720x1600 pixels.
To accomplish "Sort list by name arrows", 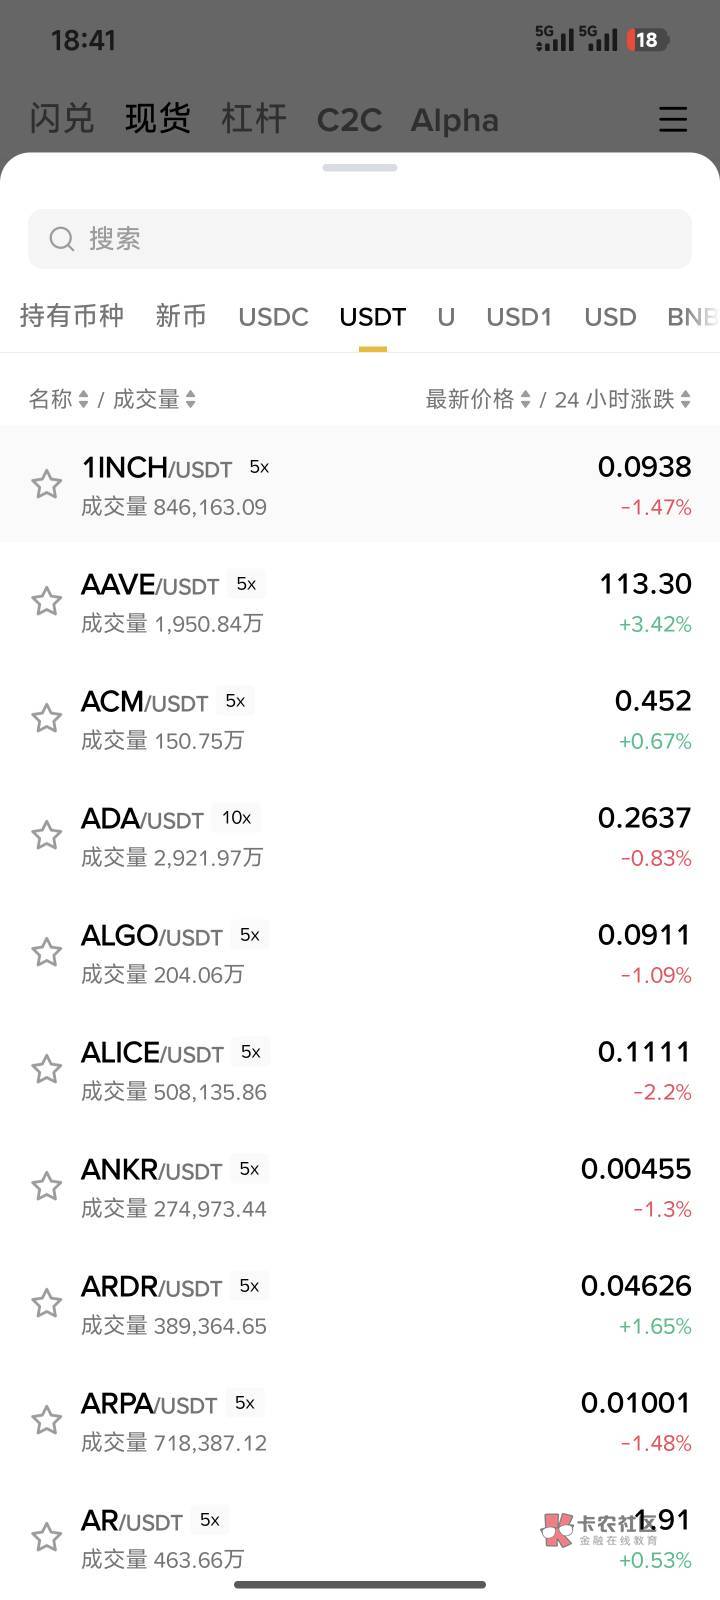I will tap(83, 400).
